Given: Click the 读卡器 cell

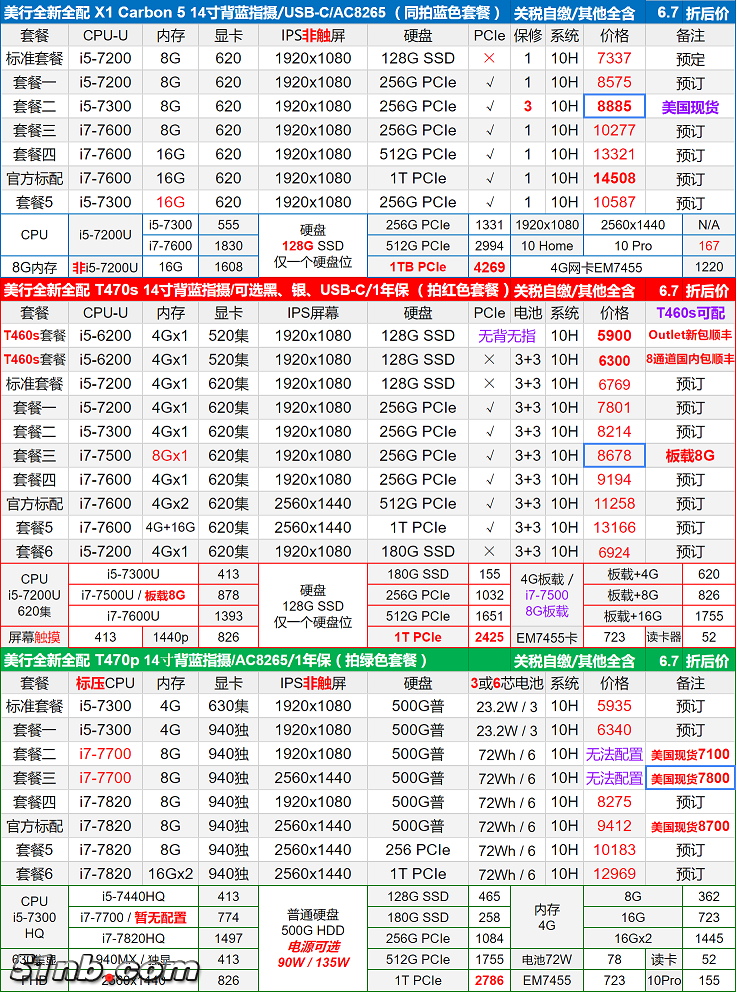Looking at the screenshot, I should click(x=664, y=637).
